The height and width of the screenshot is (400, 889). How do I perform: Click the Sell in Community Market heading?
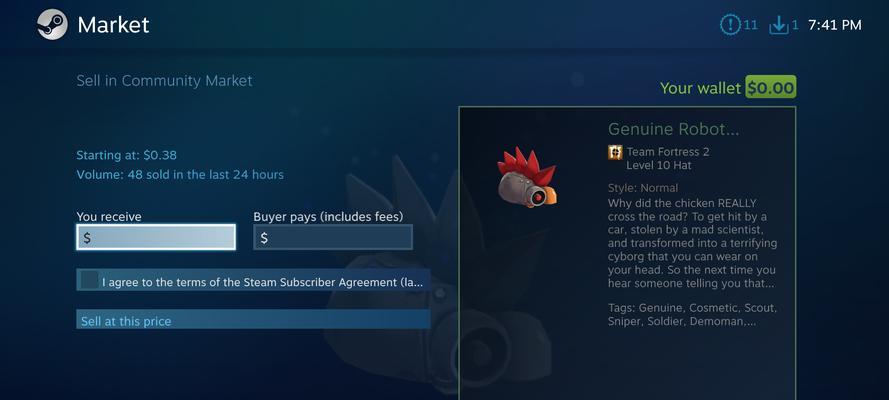(x=164, y=81)
